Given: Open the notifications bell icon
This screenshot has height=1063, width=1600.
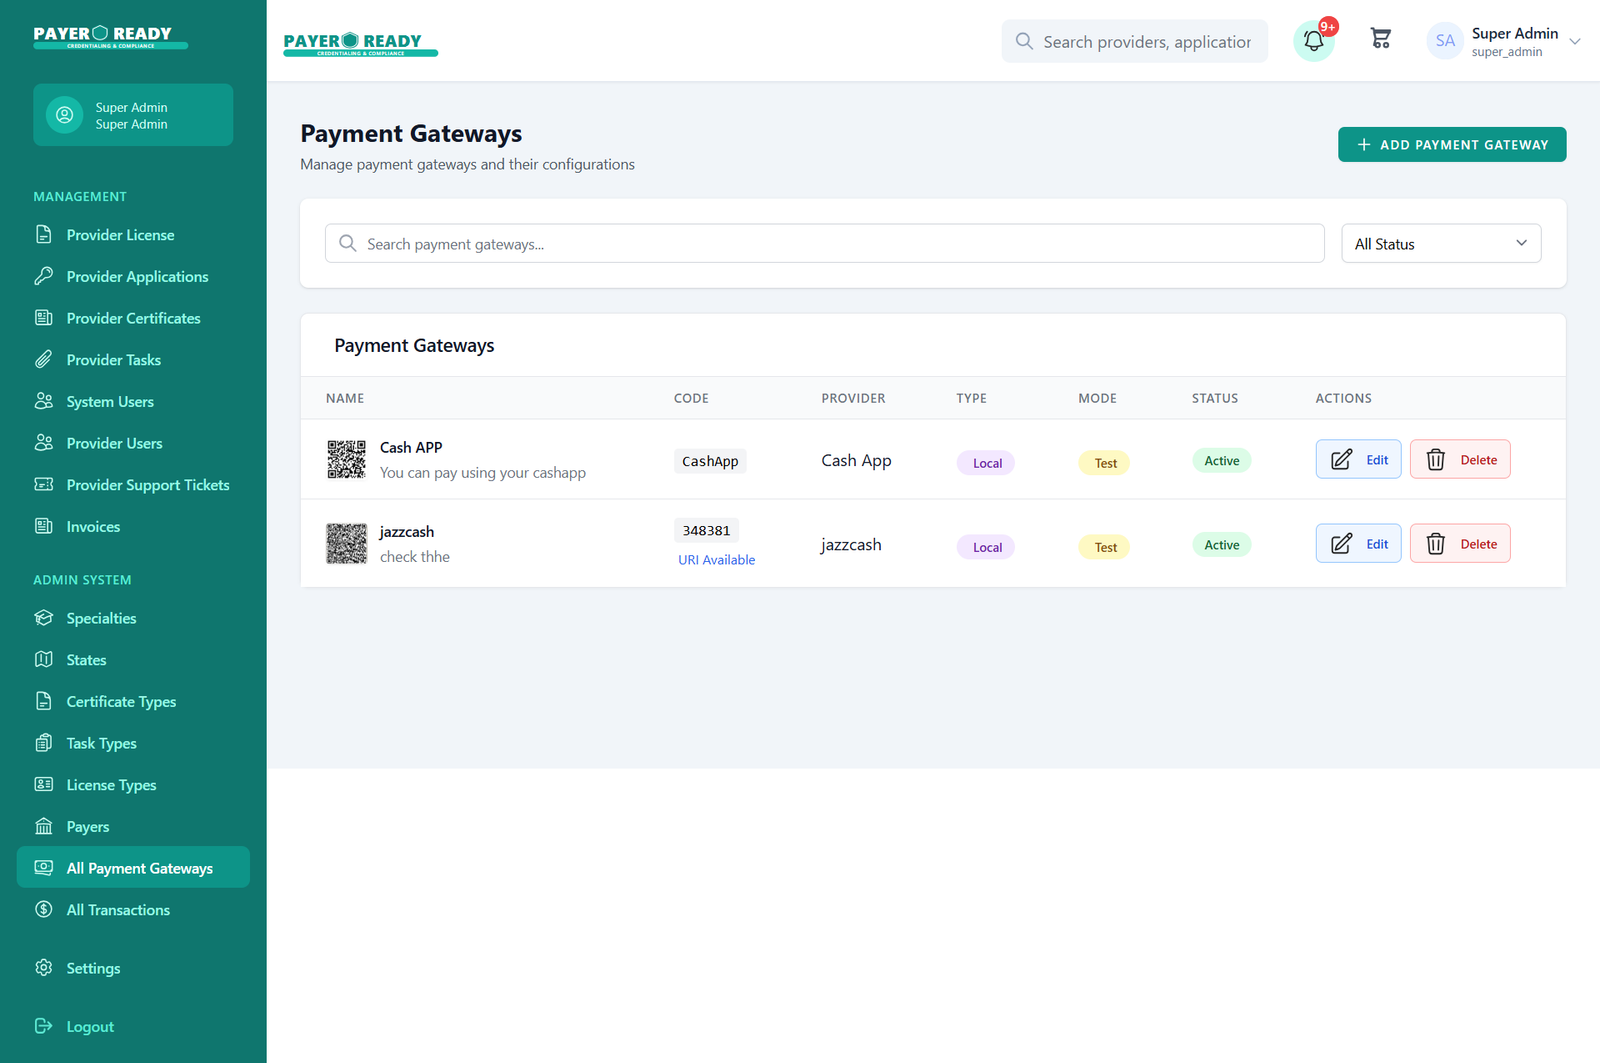Looking at the screenshot, I should (x=1314, y=41).
